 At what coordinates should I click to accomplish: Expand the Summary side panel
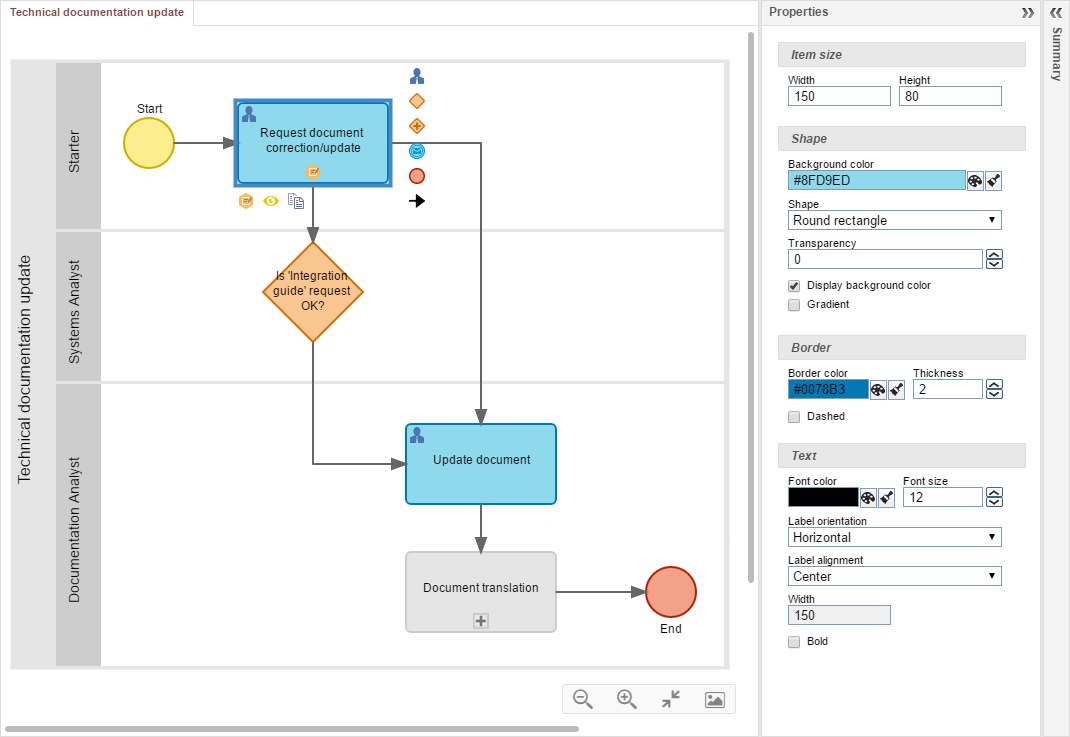[x=1056, y=12]
